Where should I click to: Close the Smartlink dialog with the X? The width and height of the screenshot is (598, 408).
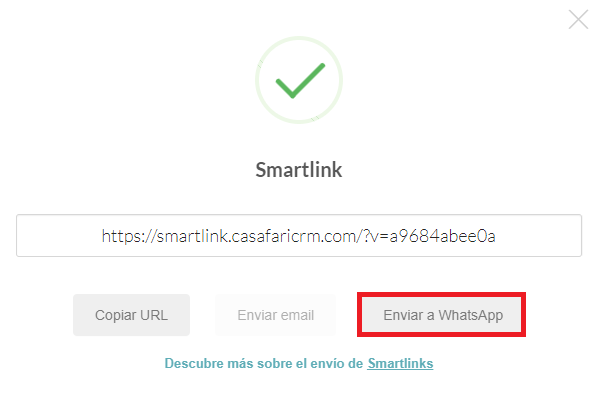pyautogui.click(x=578, y=19)
